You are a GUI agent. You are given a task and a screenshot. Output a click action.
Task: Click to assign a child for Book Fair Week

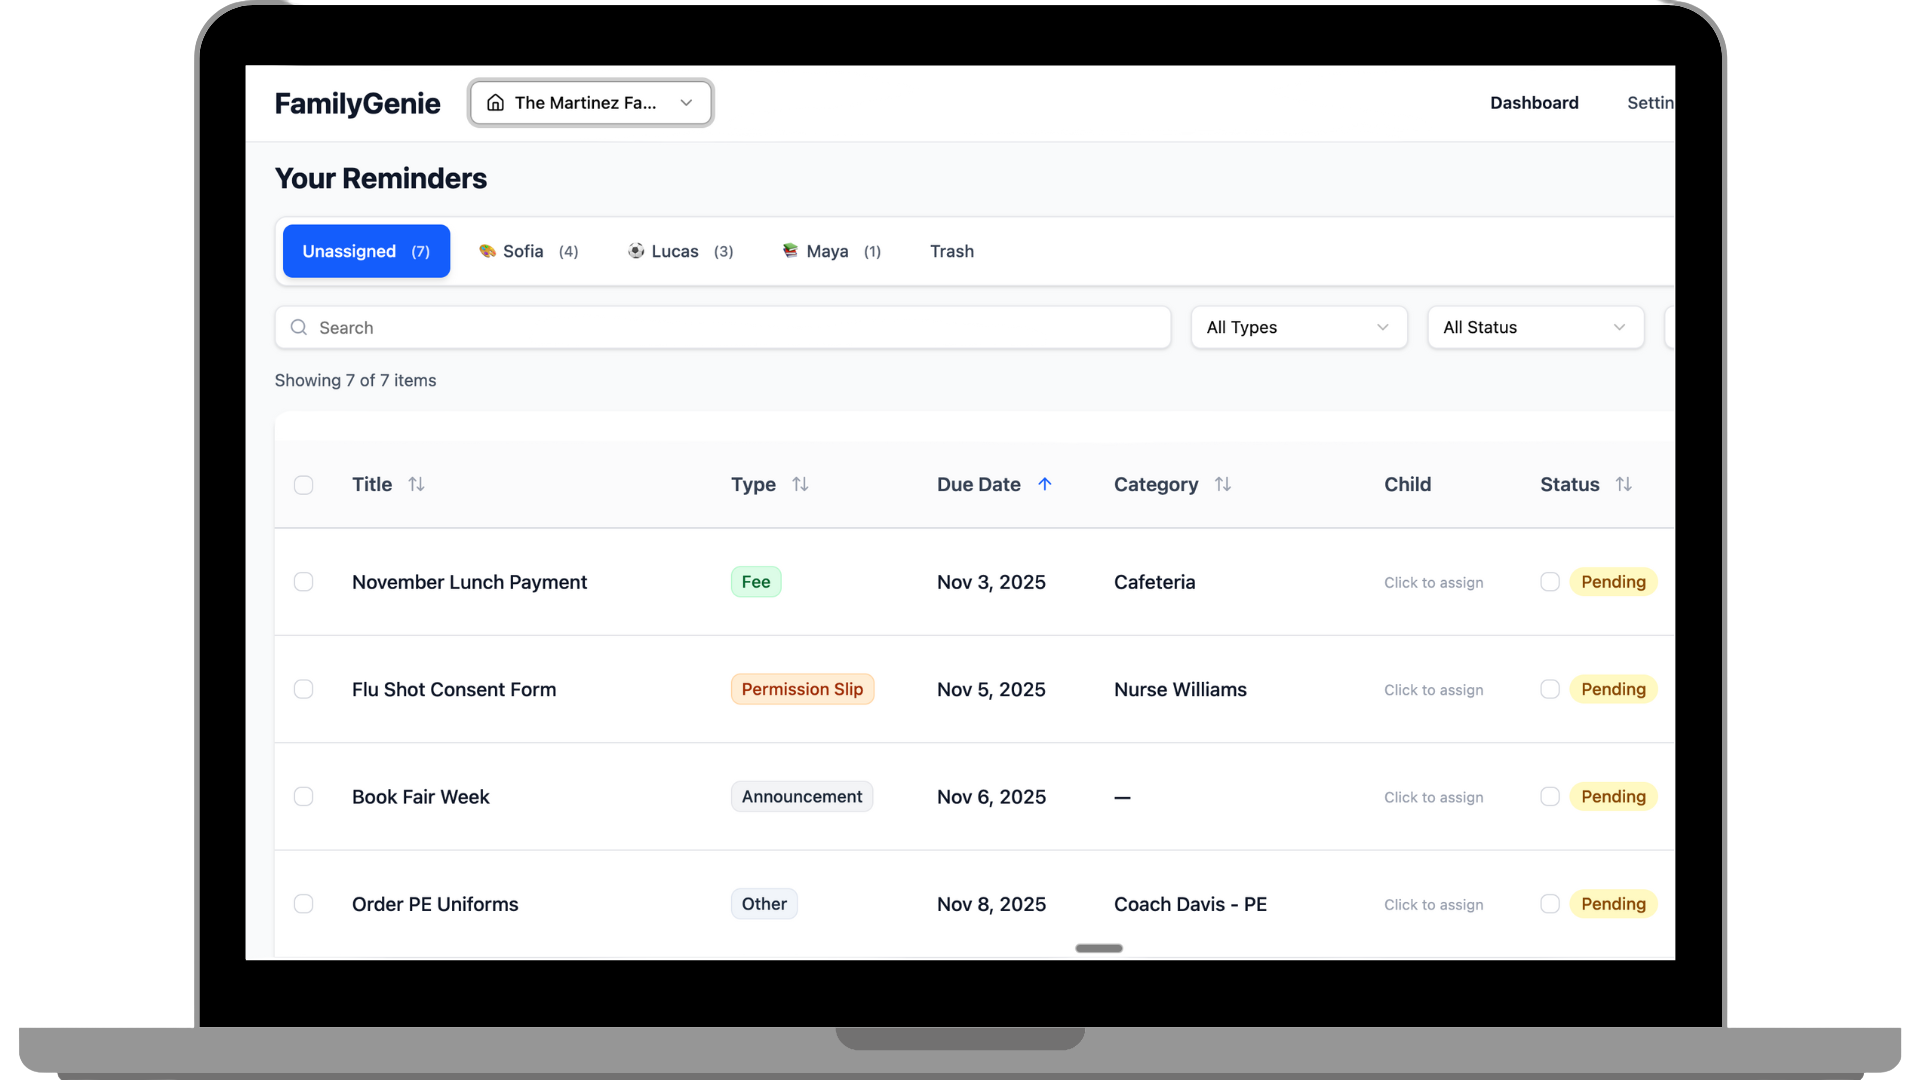tap(1433, 797)
